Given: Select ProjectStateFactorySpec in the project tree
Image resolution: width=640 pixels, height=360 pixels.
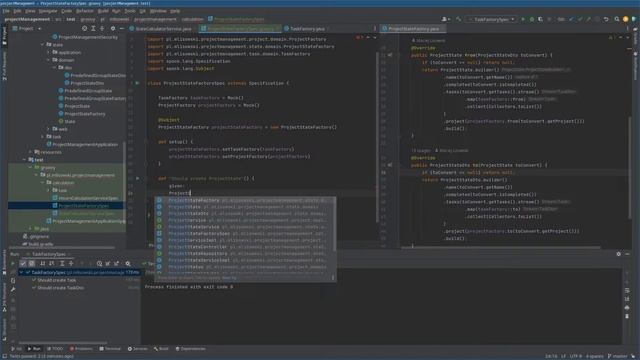Looking at the screenshot, I should (83, 206).
